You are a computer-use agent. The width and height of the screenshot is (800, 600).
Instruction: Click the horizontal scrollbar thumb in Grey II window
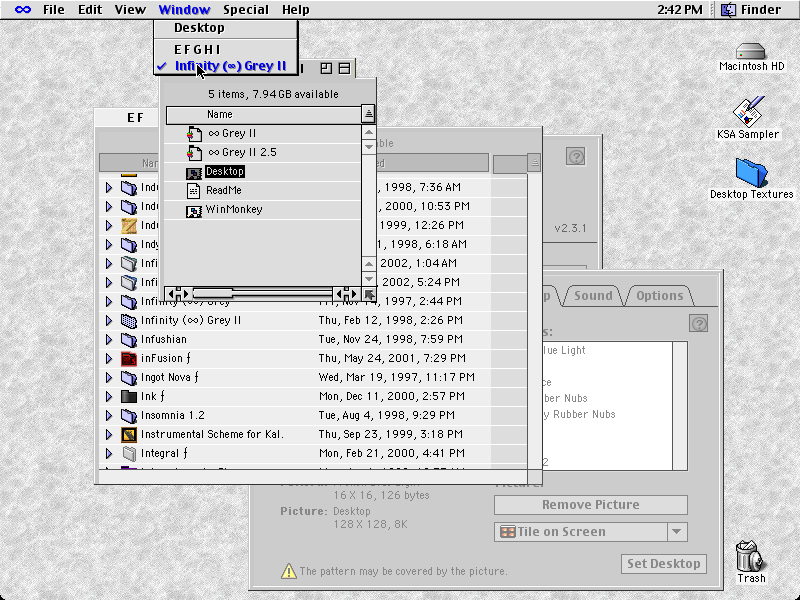(x=213, y=293)
